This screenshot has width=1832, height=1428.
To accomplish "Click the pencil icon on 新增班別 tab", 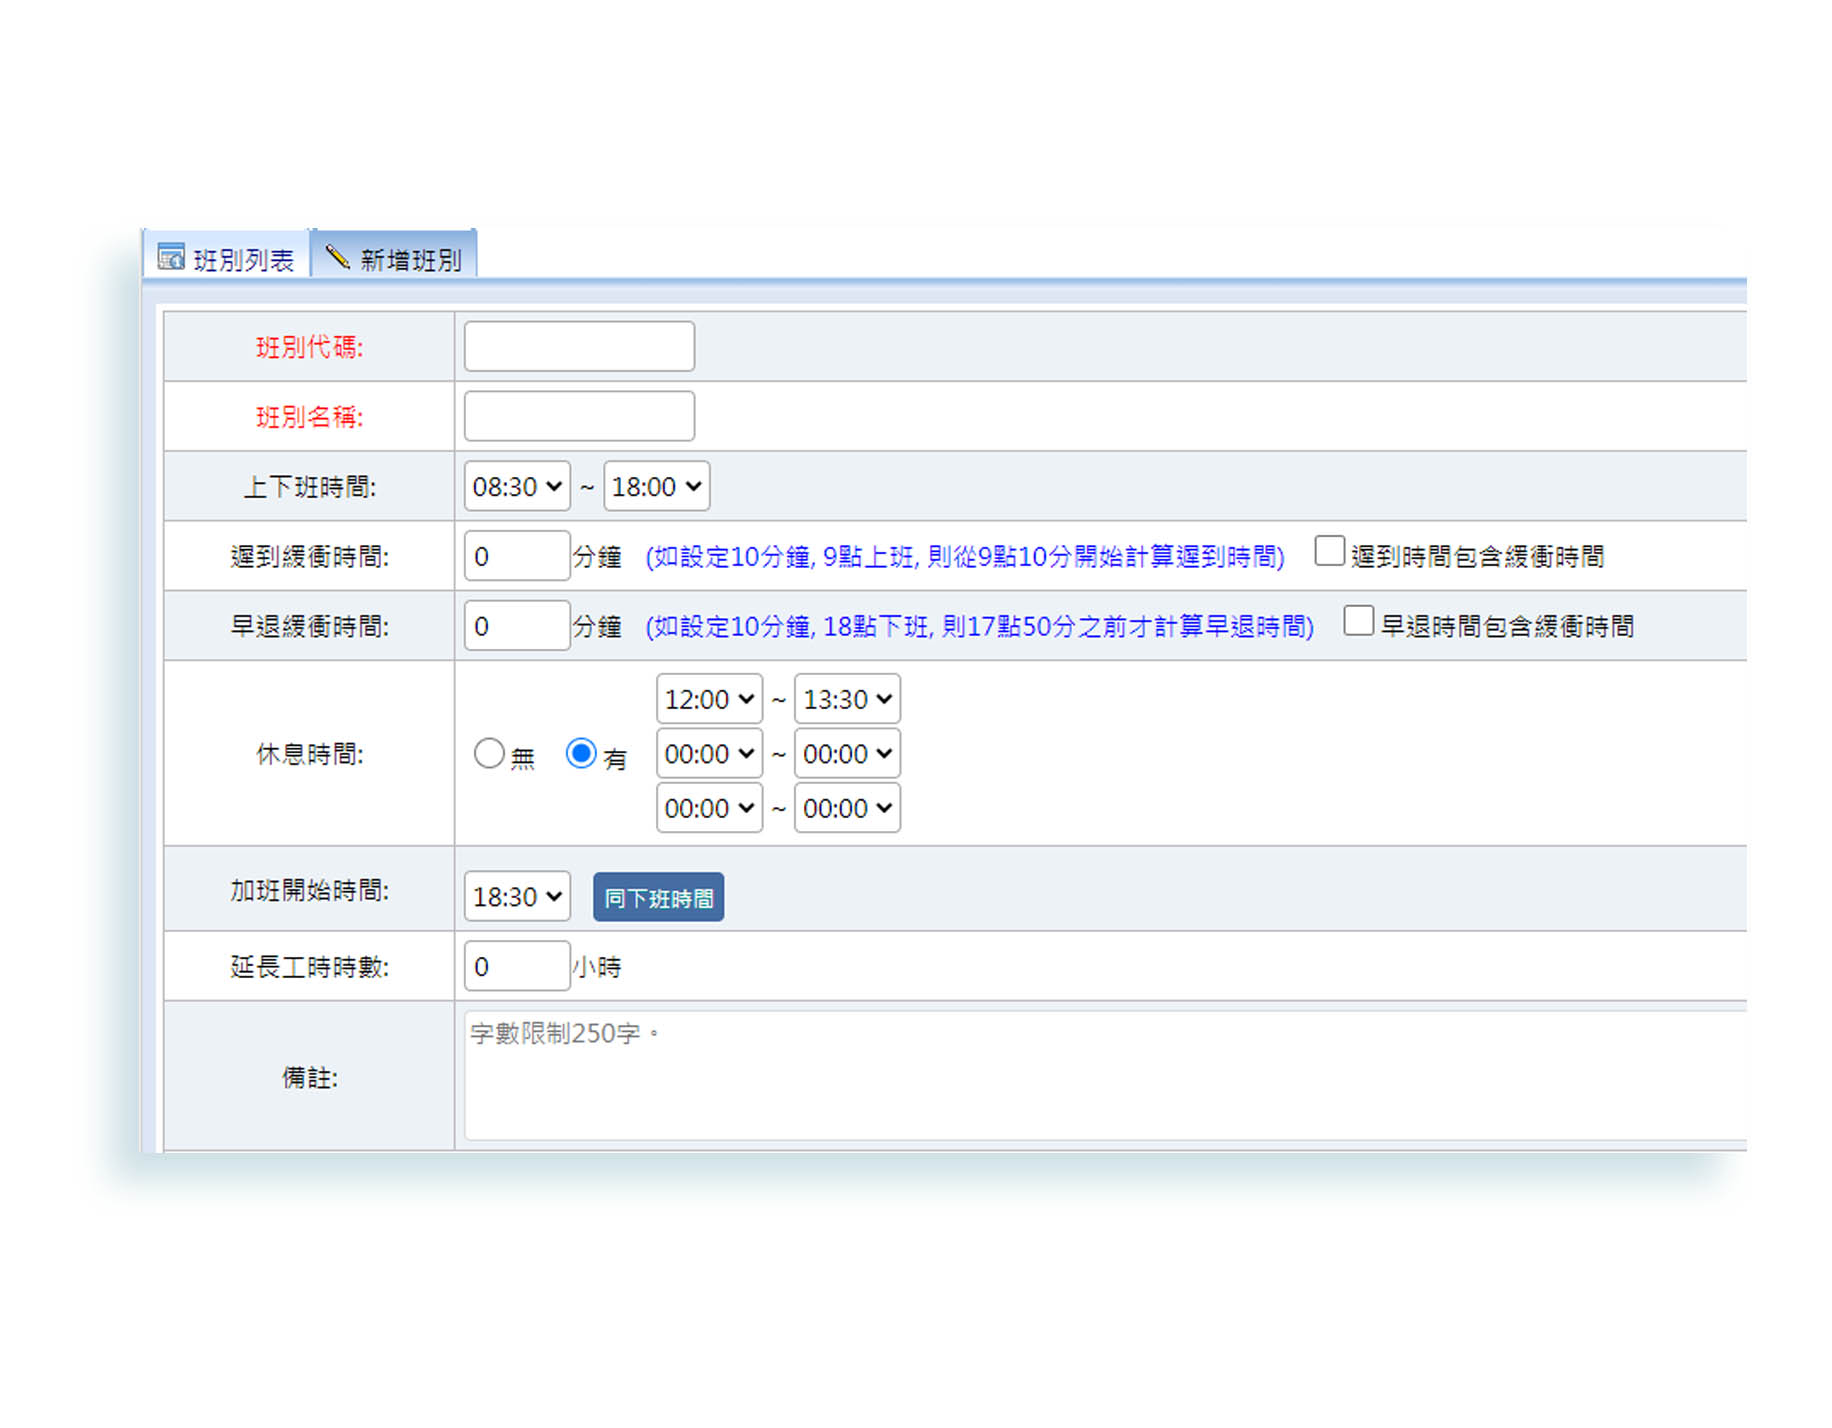I will (338, 257).
